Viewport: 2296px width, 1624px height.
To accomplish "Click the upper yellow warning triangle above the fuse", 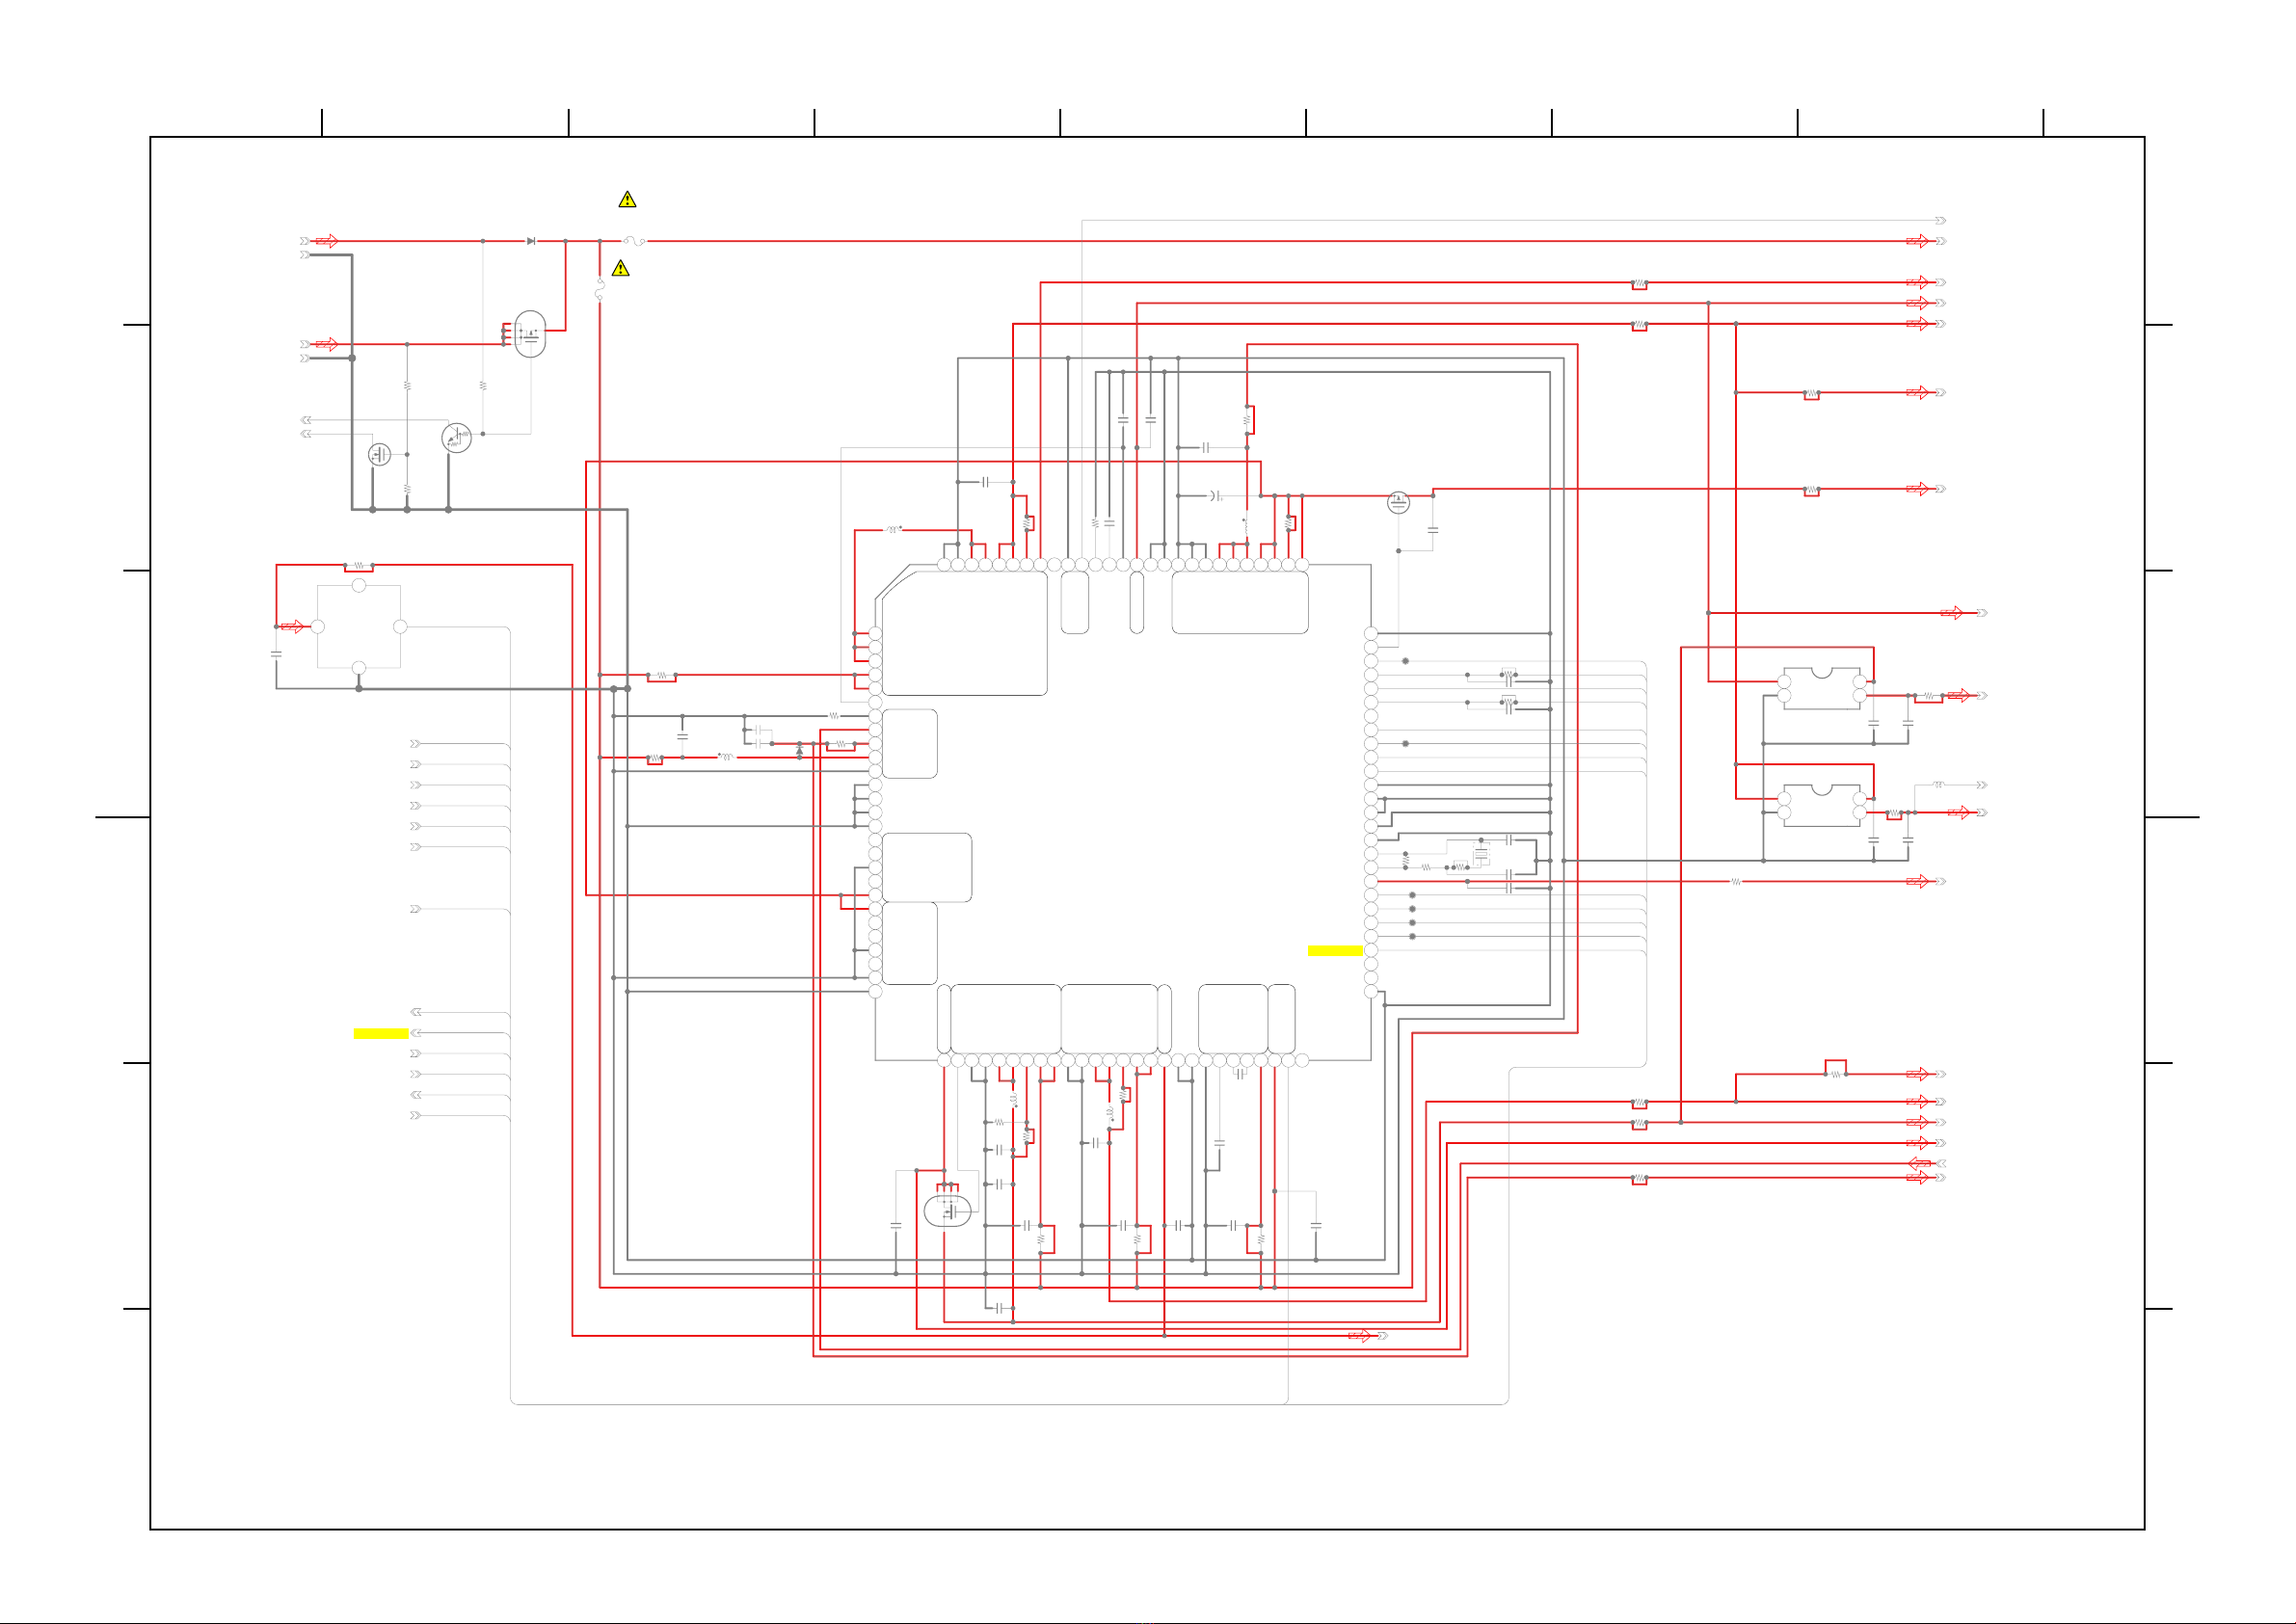I will [x=627, y=200].
